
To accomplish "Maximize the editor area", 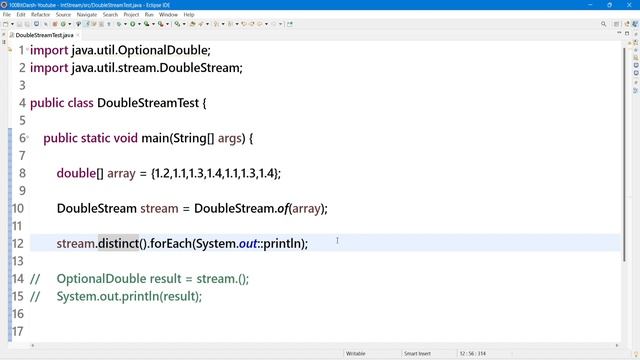I will pyautogui.click(x=627, y=33).
